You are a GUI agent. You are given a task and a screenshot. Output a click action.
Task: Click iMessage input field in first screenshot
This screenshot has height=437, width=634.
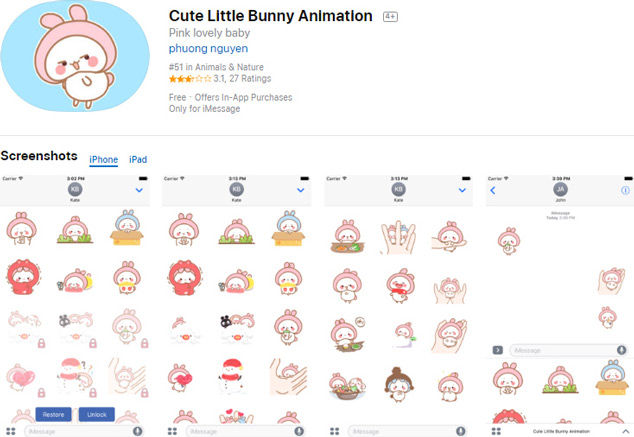(84, 431)
